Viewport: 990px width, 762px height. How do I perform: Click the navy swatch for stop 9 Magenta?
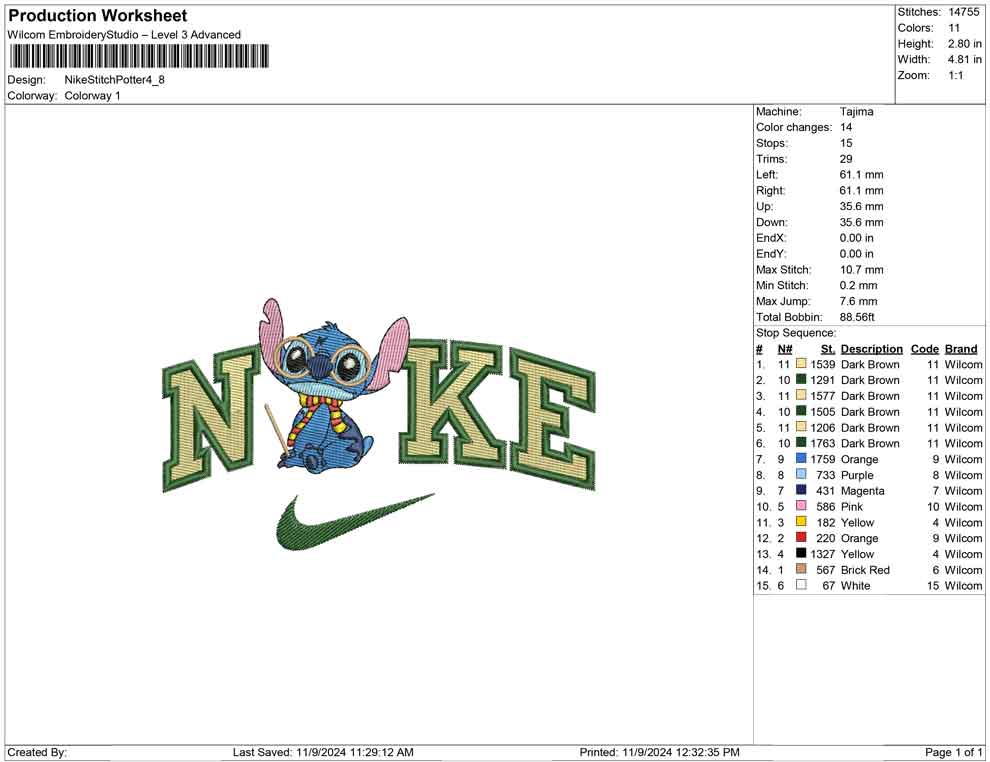[801, 490]
